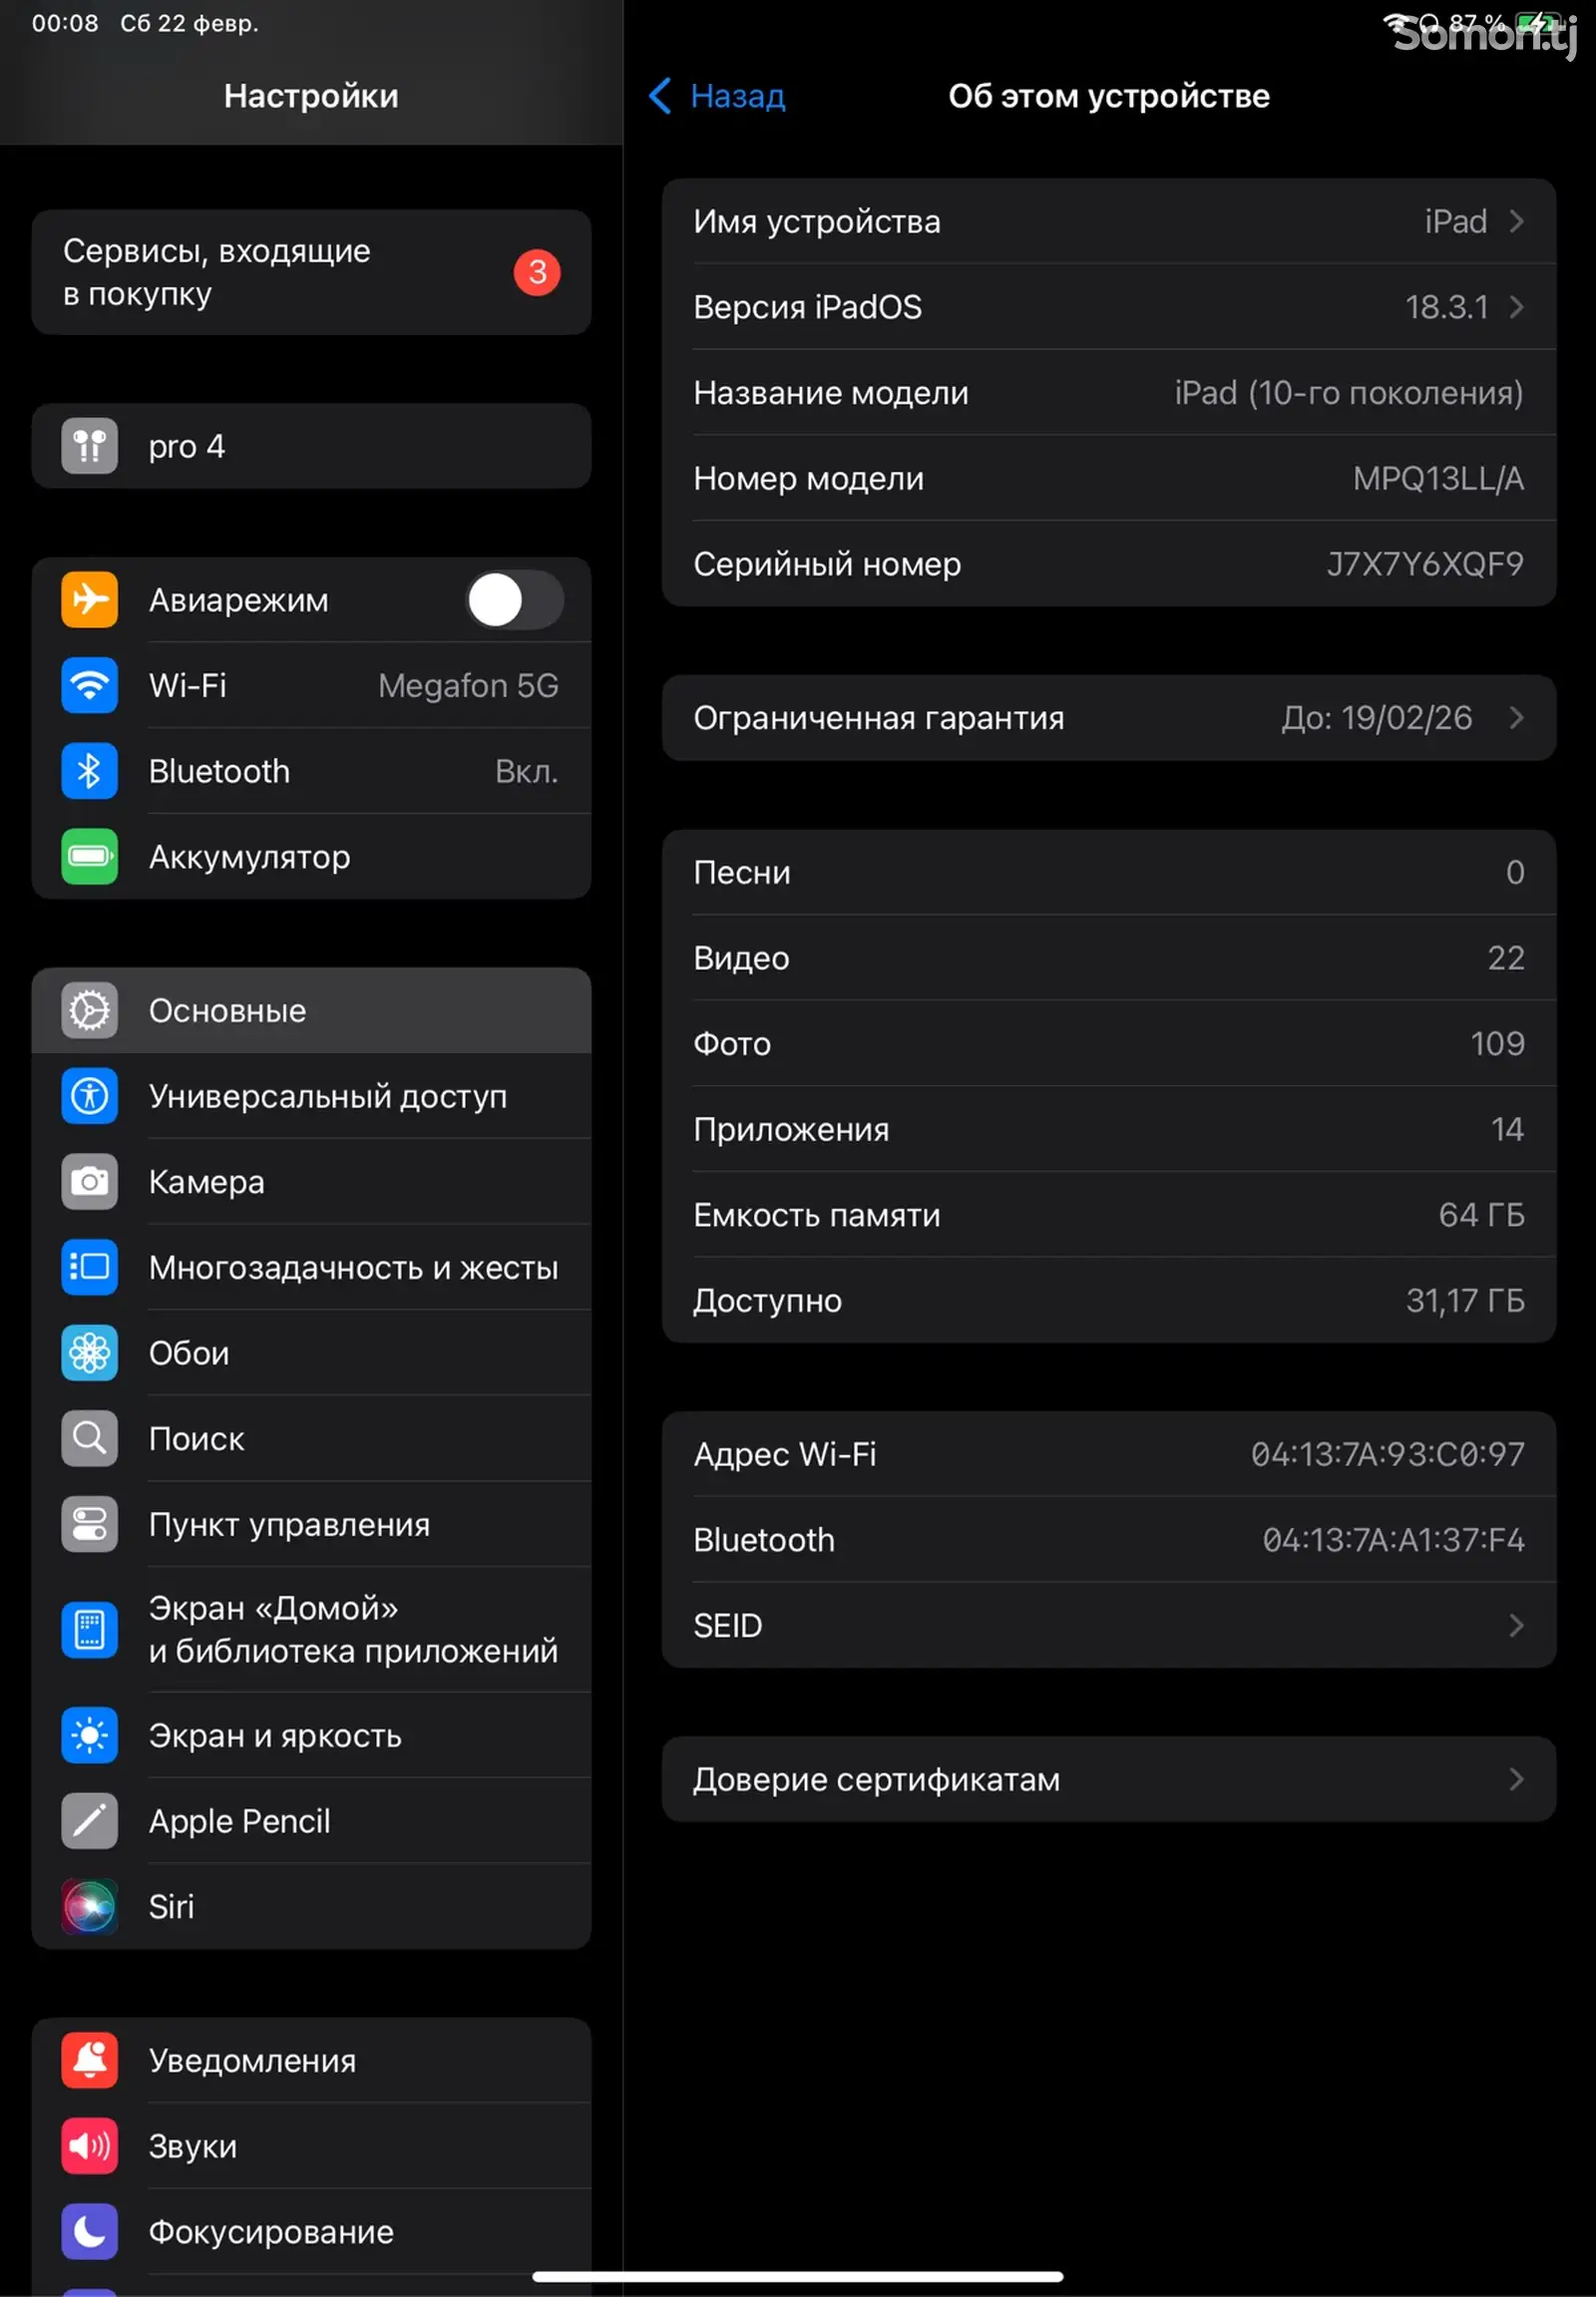This screenshot has width=1596, height=2297.
Task: Open Bluetooth settings showing Вкл.
Action: tap(311, 771)
